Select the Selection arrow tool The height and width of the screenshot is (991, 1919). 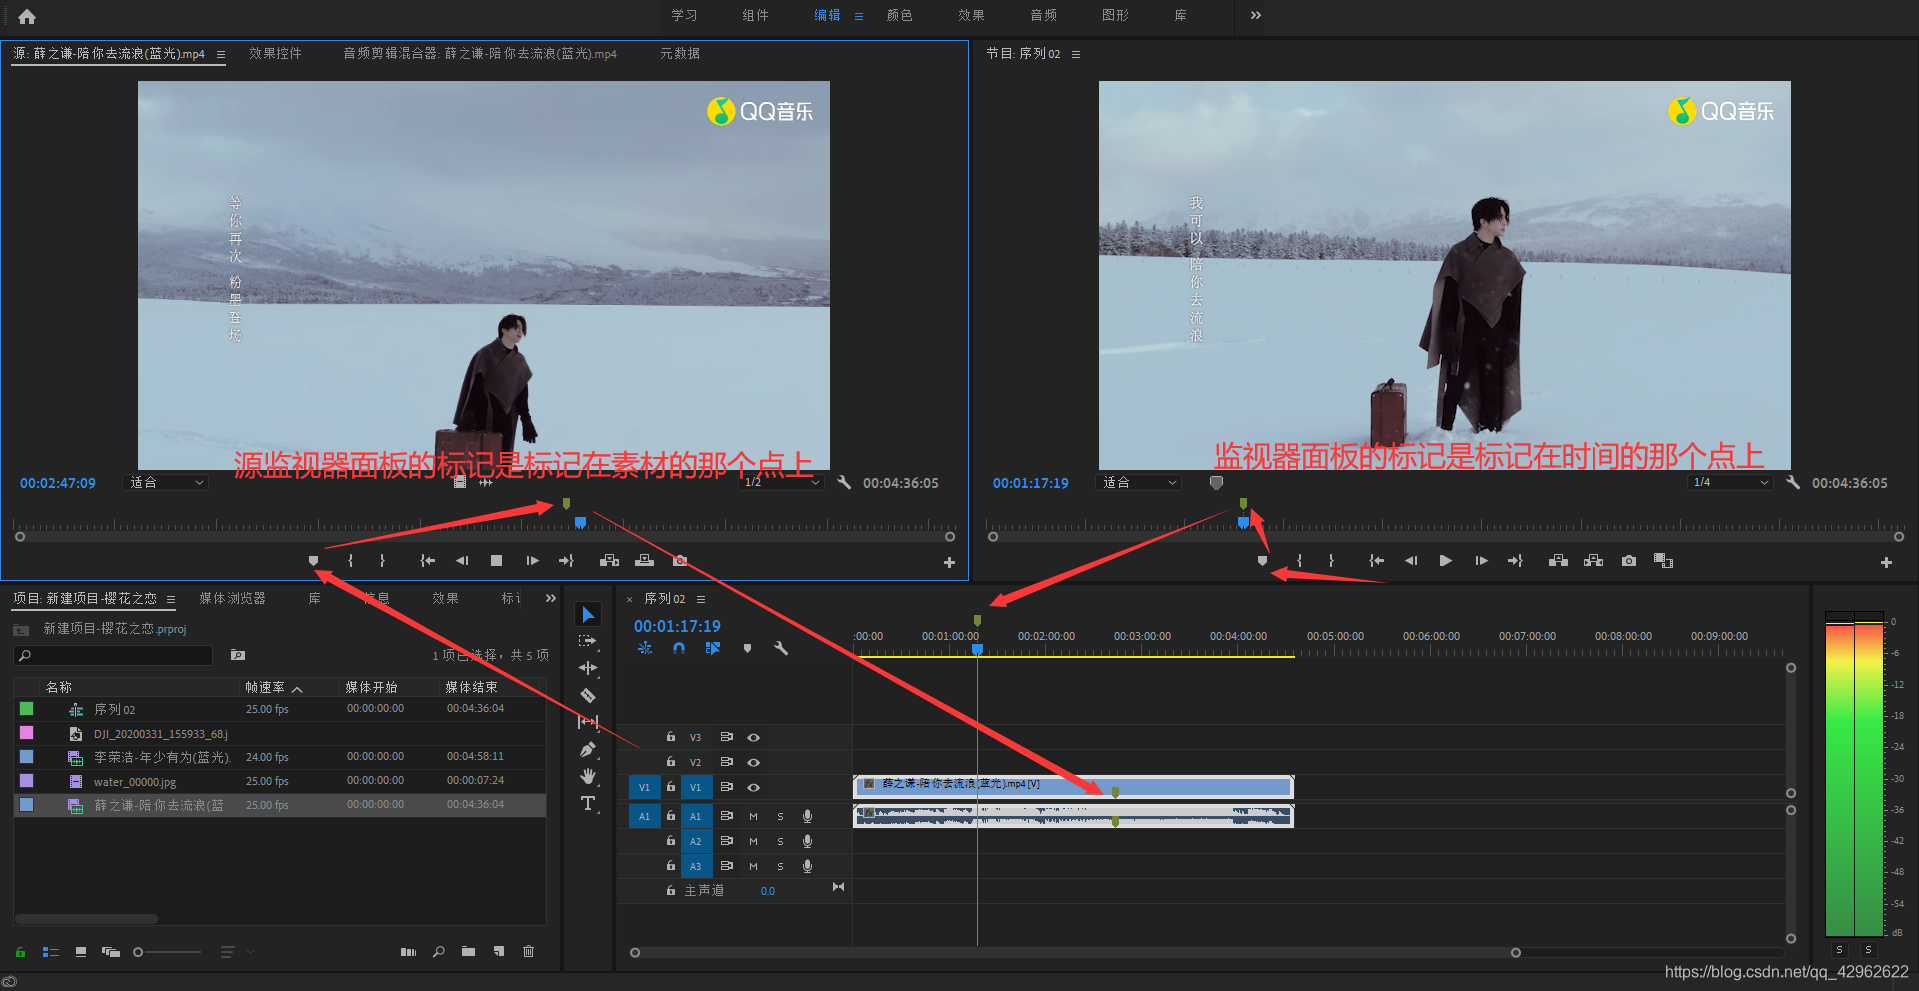[588, 614]
